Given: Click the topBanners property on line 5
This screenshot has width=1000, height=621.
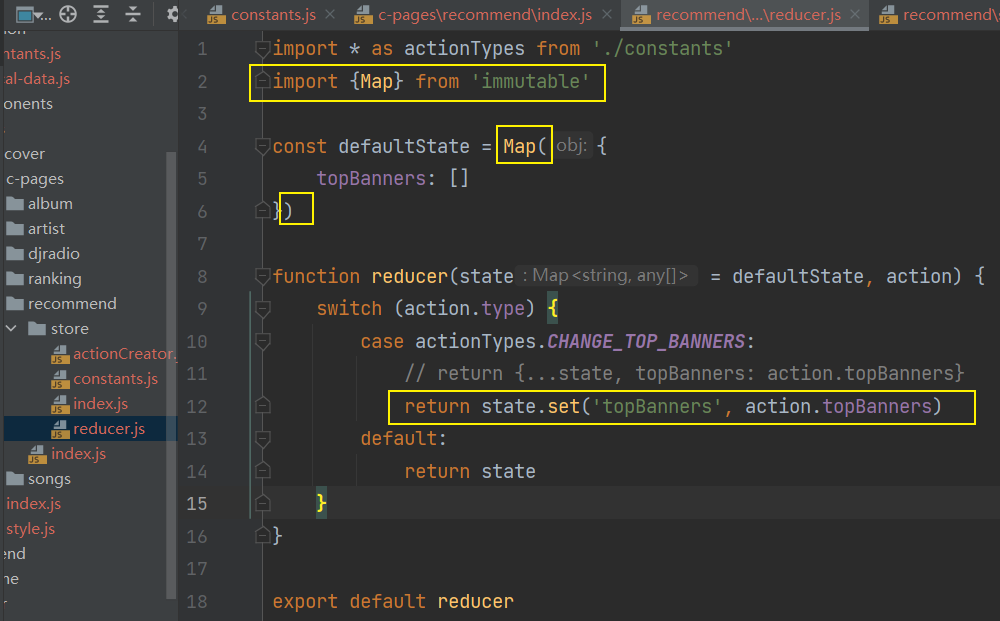Looking at the screenshot, I should (371, 179).
